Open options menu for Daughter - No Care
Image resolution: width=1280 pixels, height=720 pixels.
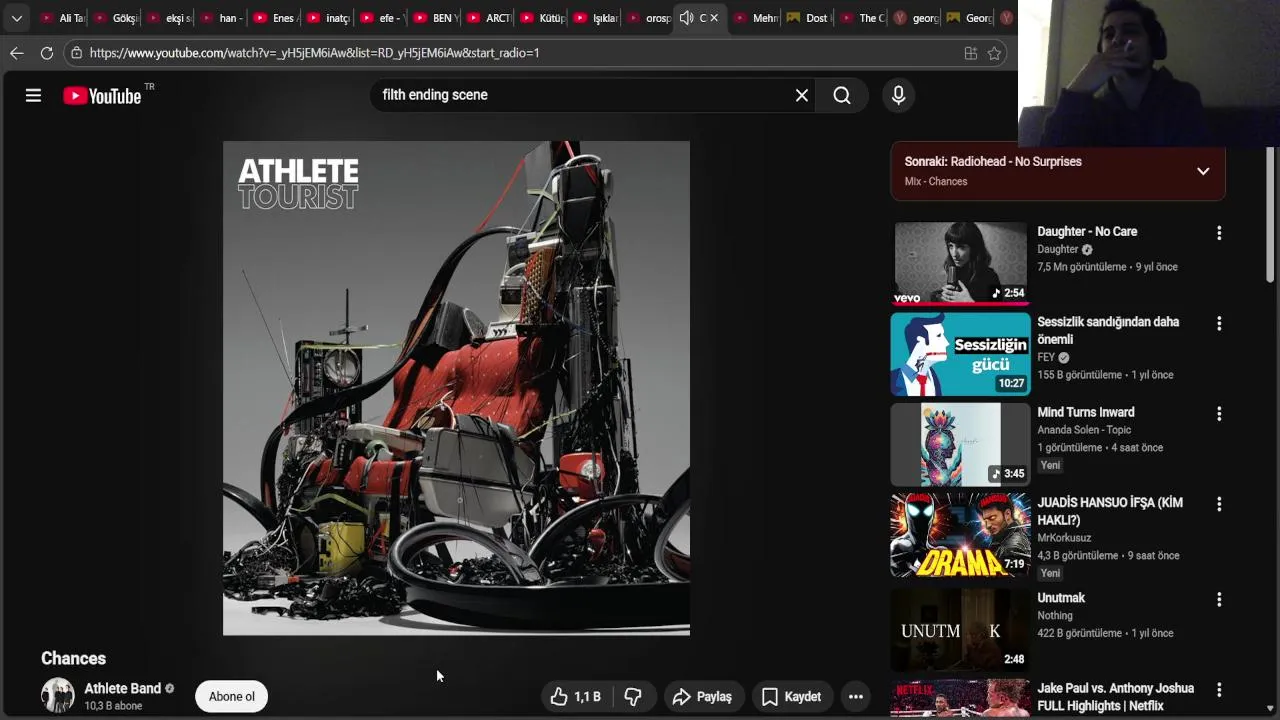point(1219,233)
